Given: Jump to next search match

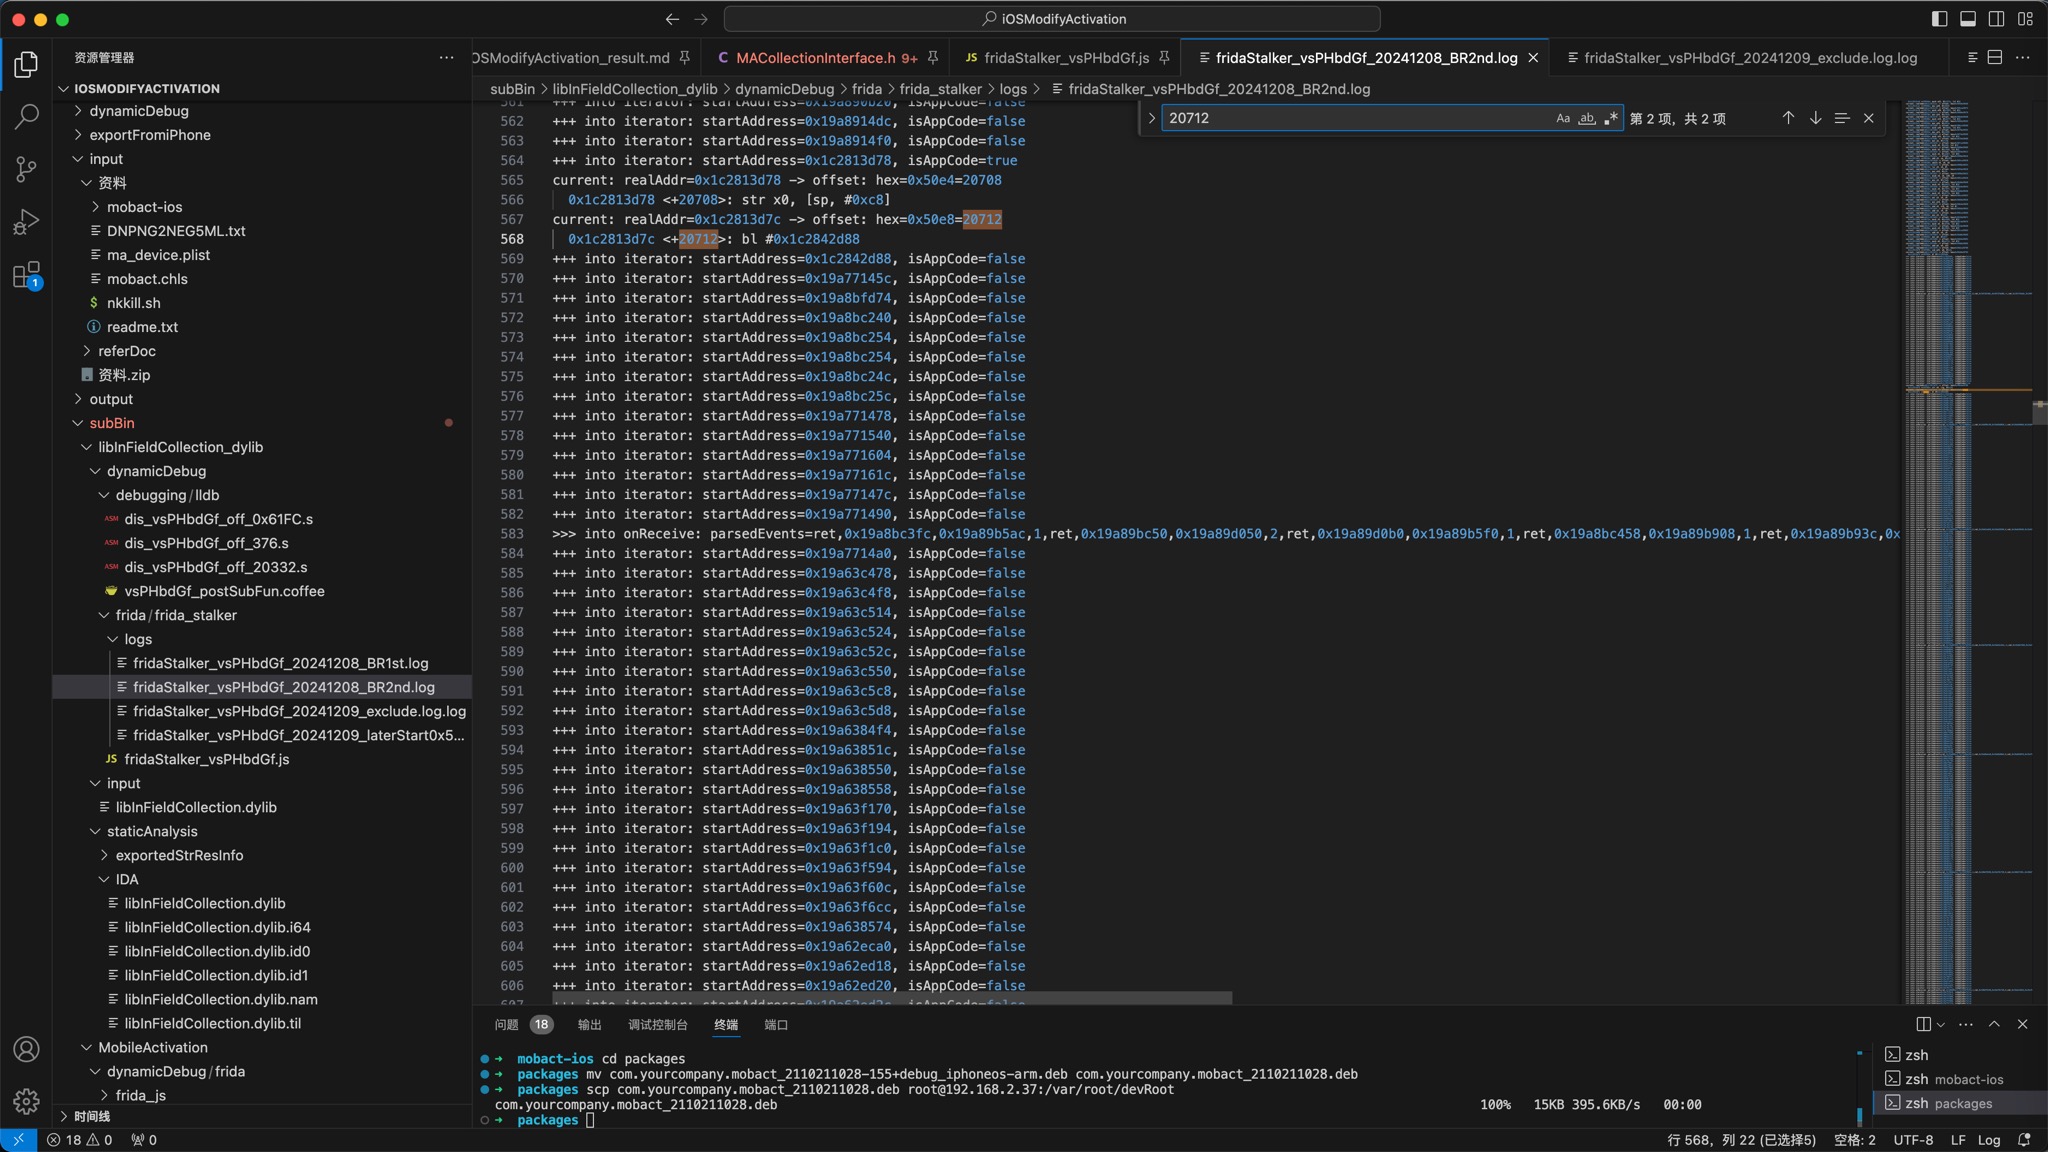Looking at the screenshot, I should [1815, 118].
